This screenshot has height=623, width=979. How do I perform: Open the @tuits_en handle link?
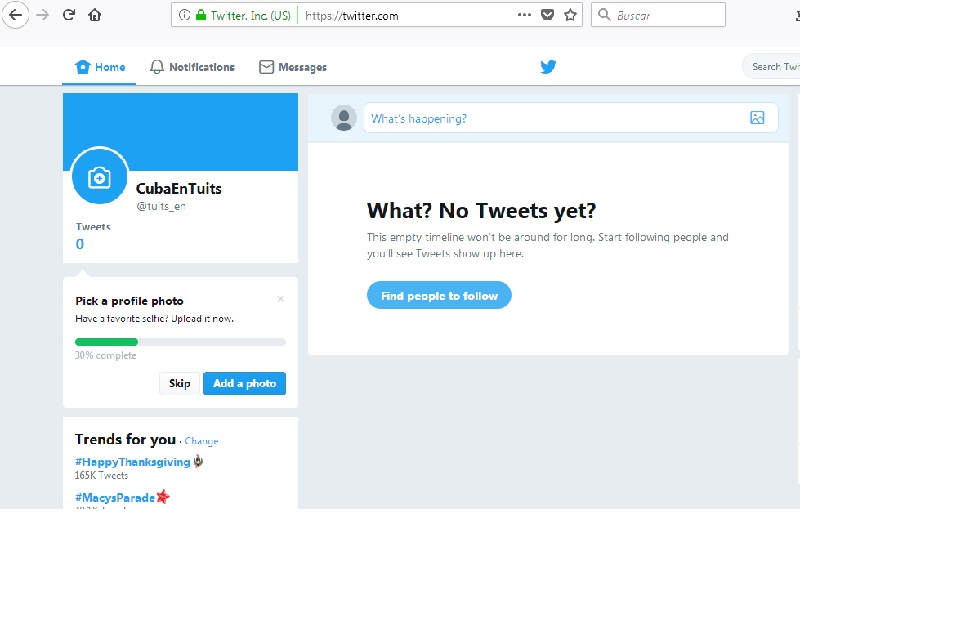pos(161,206)
